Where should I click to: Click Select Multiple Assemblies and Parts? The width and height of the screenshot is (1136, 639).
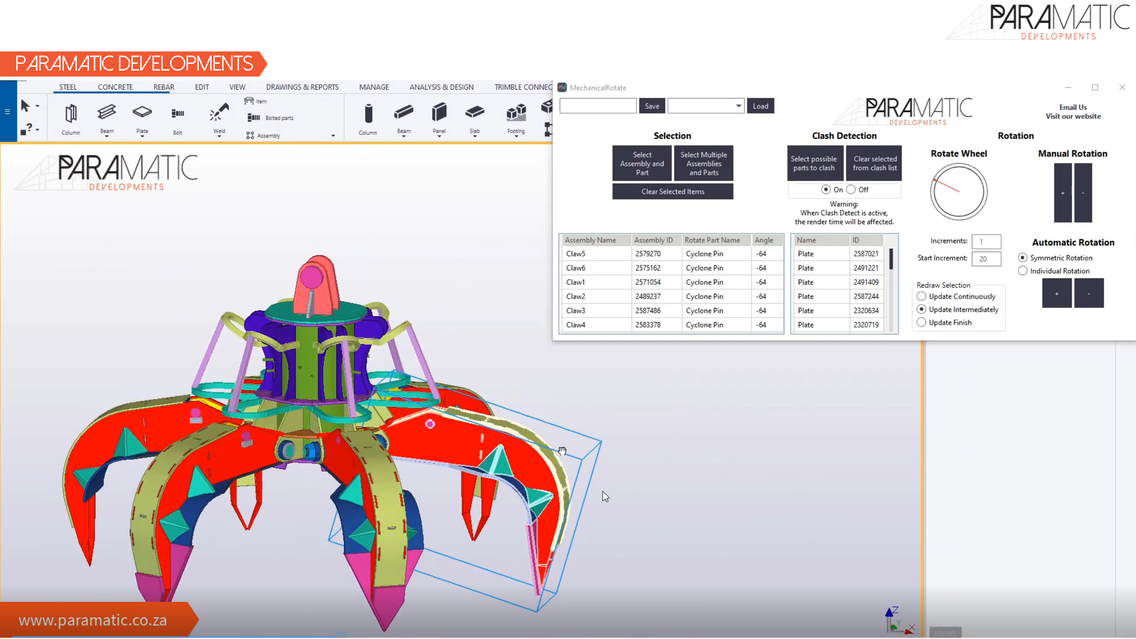click(x=703, y=163)
